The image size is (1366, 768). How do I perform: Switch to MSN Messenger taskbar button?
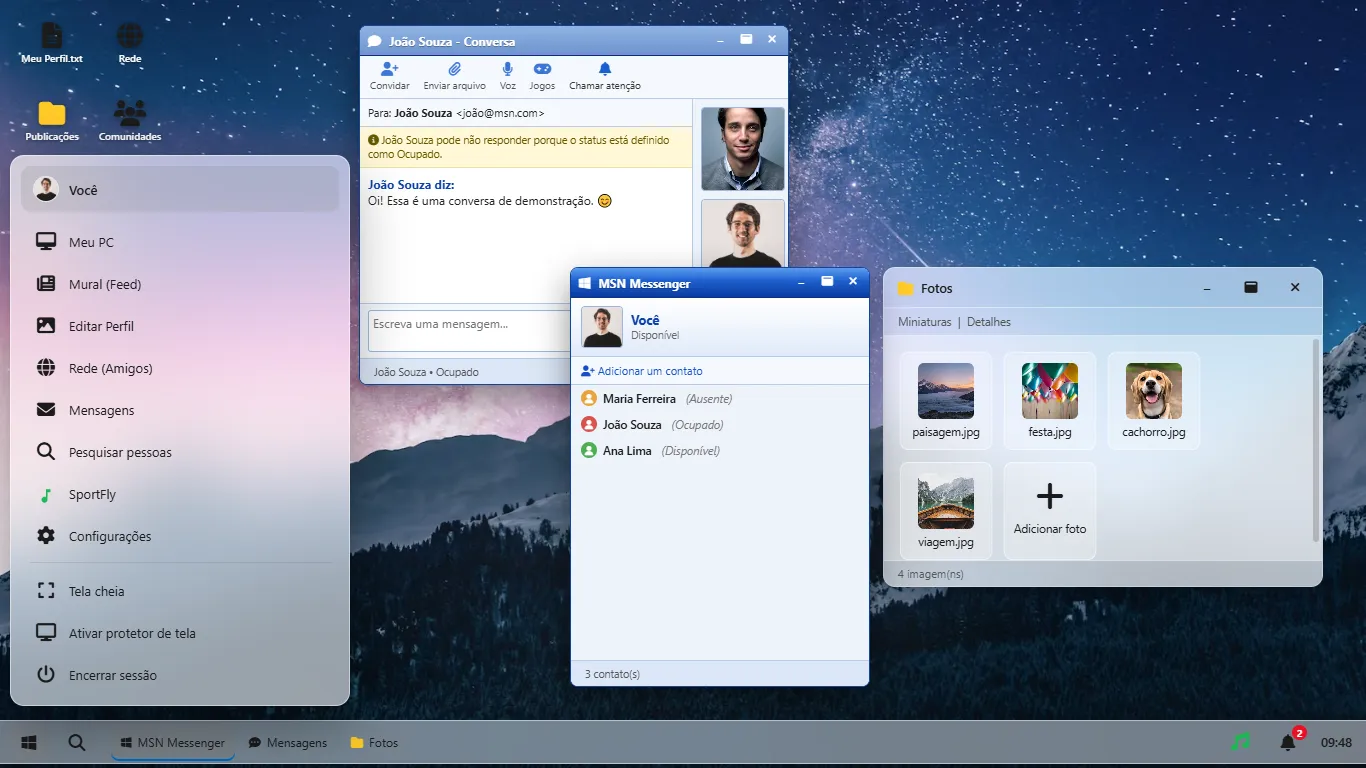tap(173, 743)
